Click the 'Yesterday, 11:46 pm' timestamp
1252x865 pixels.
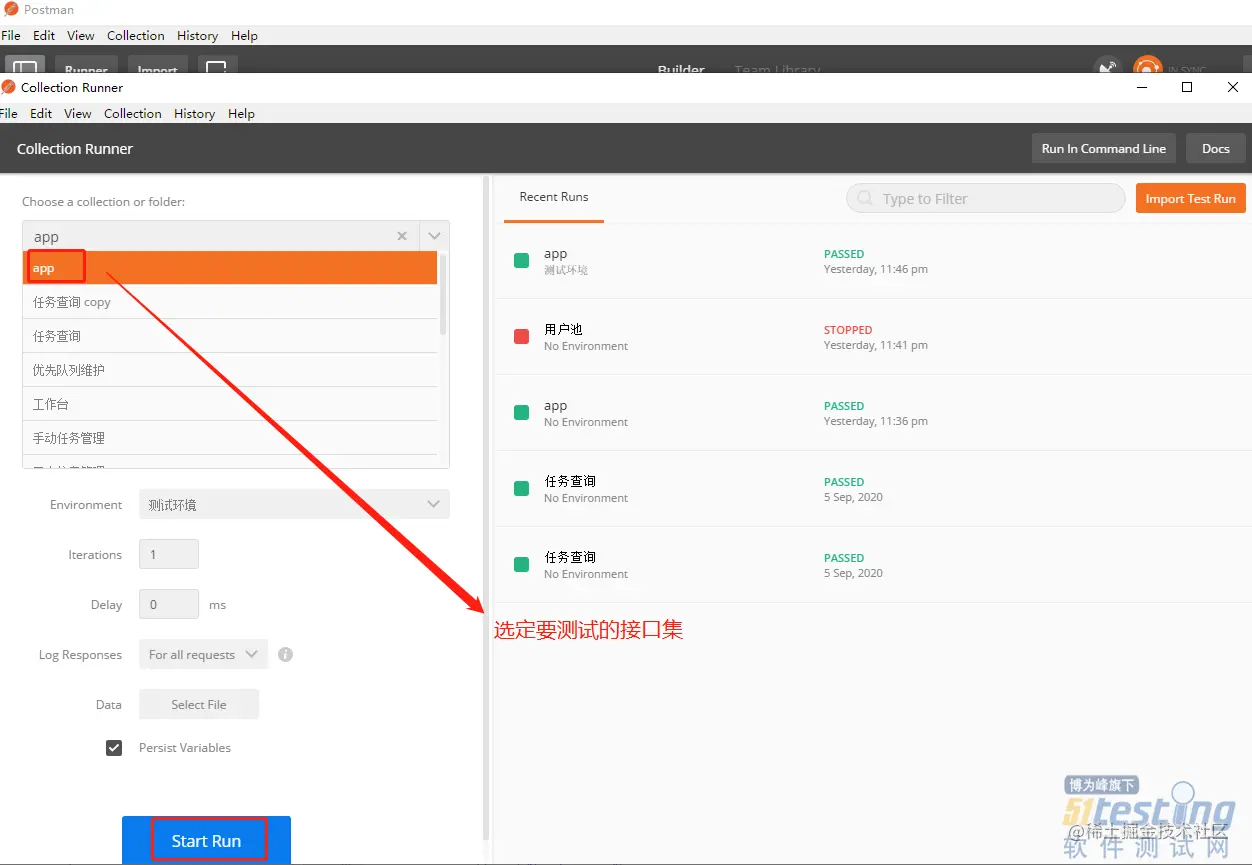(x=876, y=269)
